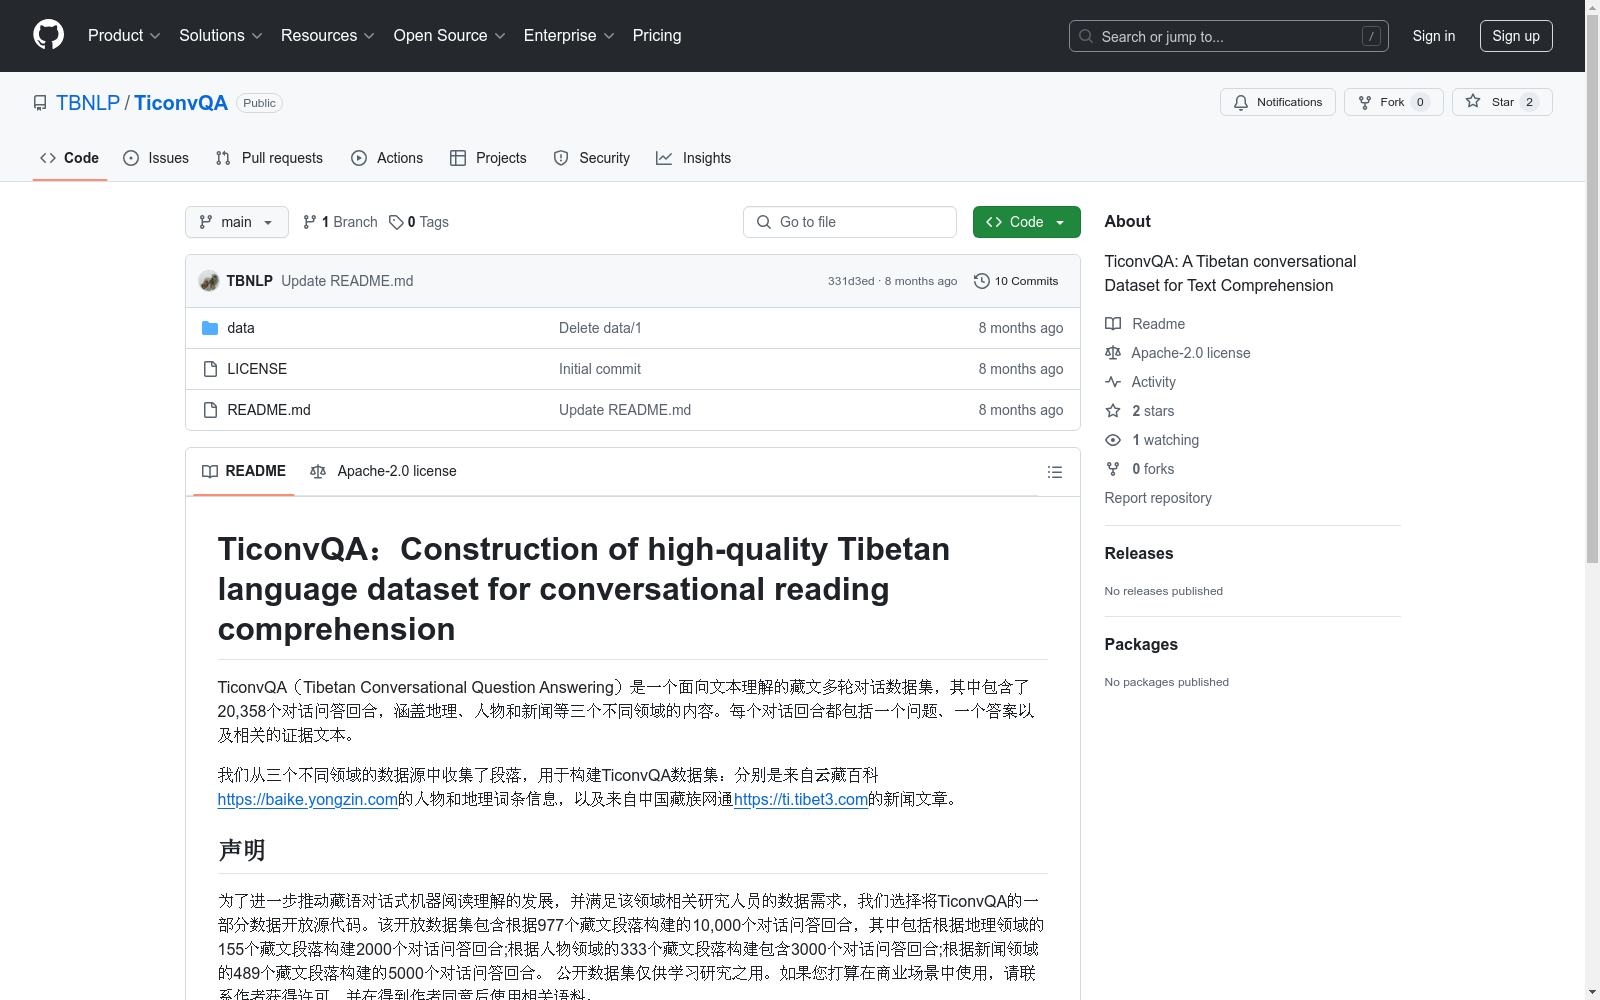Focus the Go to file search box
Screen dimensions: 1600x1000
(x=850, y=222)
